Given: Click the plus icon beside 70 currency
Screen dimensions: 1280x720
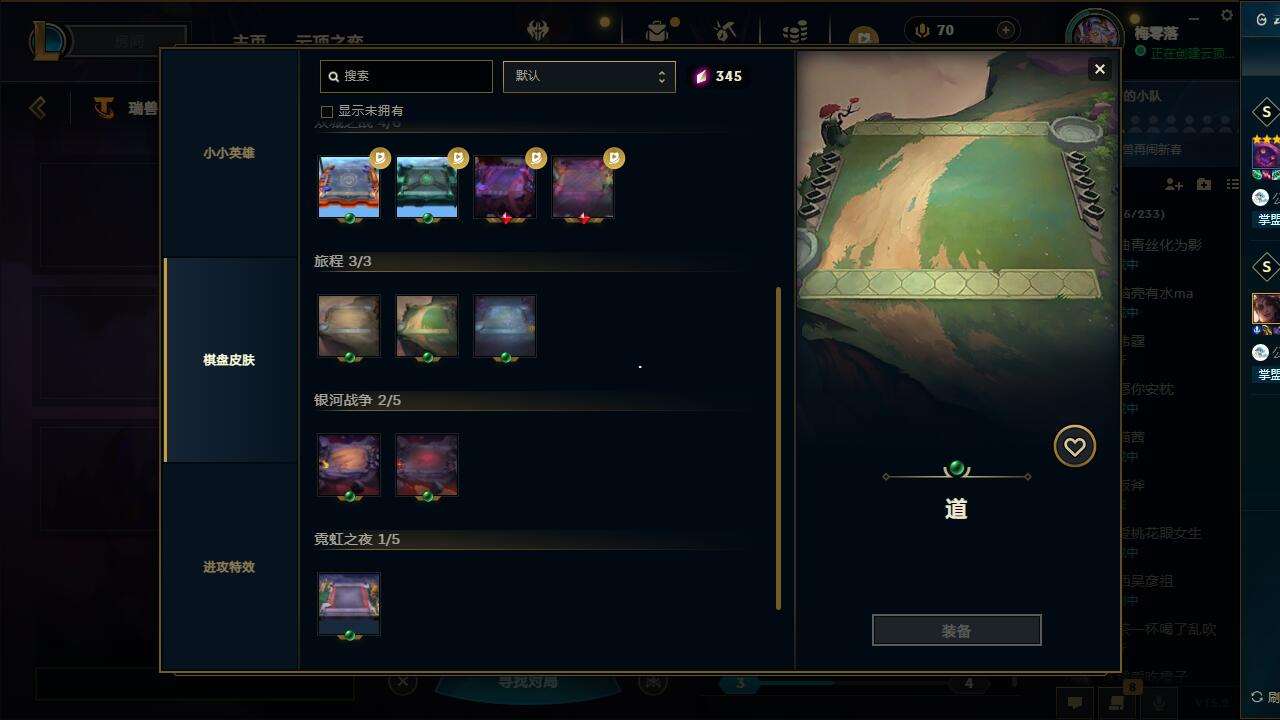Looking at the screenshot, I should pos(1006,30).
